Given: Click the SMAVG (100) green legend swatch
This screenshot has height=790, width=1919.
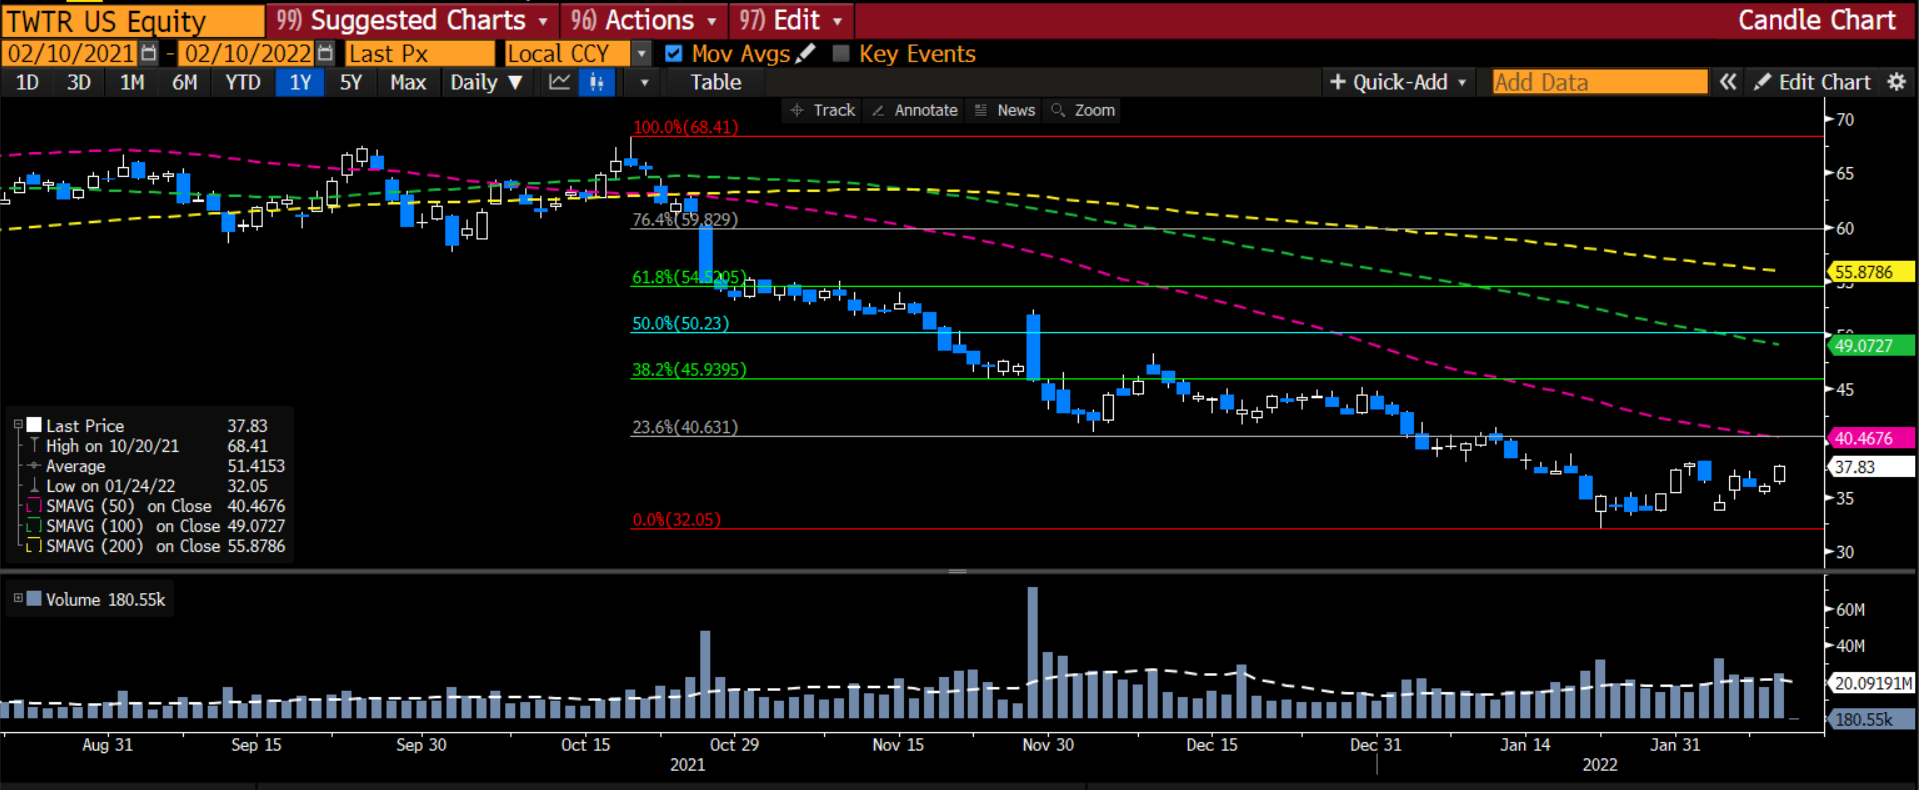Looking at the screenshot, I should (33, 526).
